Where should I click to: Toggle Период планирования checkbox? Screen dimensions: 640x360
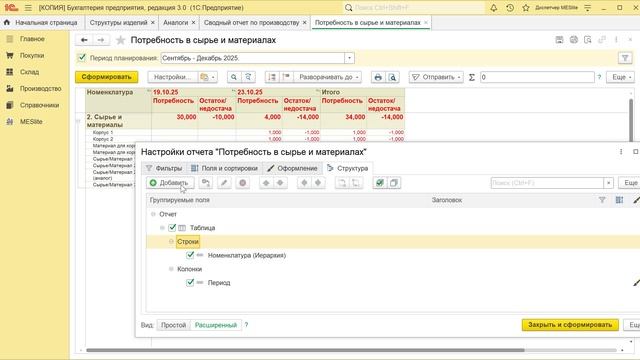click(x=82, y=58)
